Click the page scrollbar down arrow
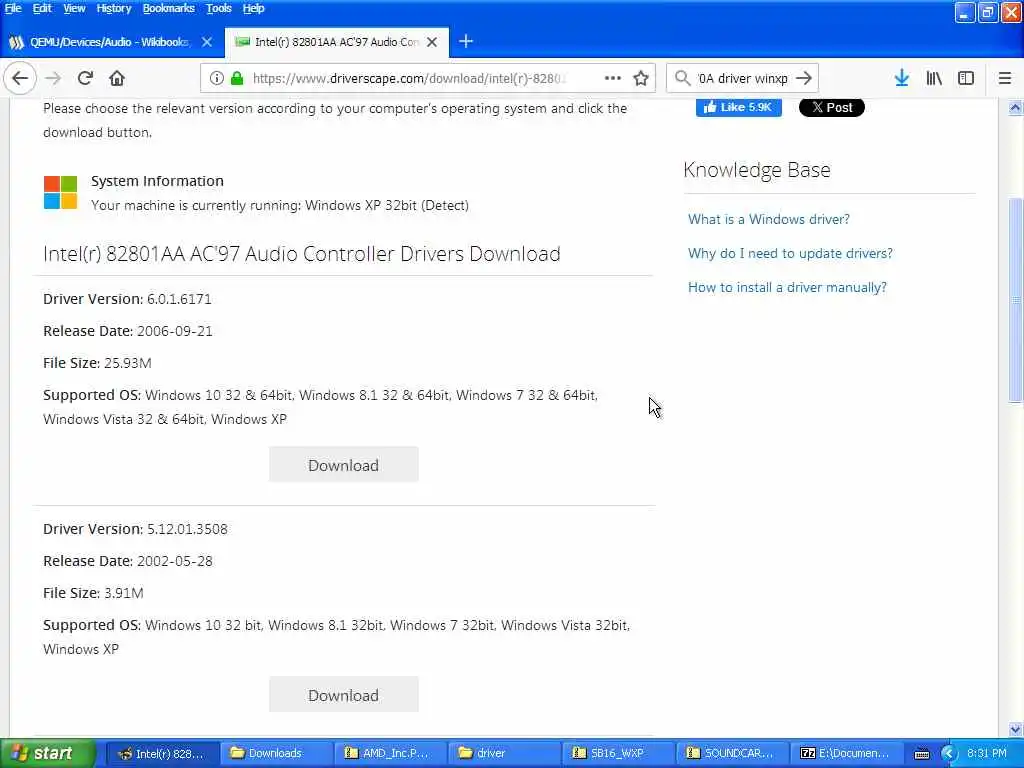1024x768 pixels. [x=1016, y=729]
